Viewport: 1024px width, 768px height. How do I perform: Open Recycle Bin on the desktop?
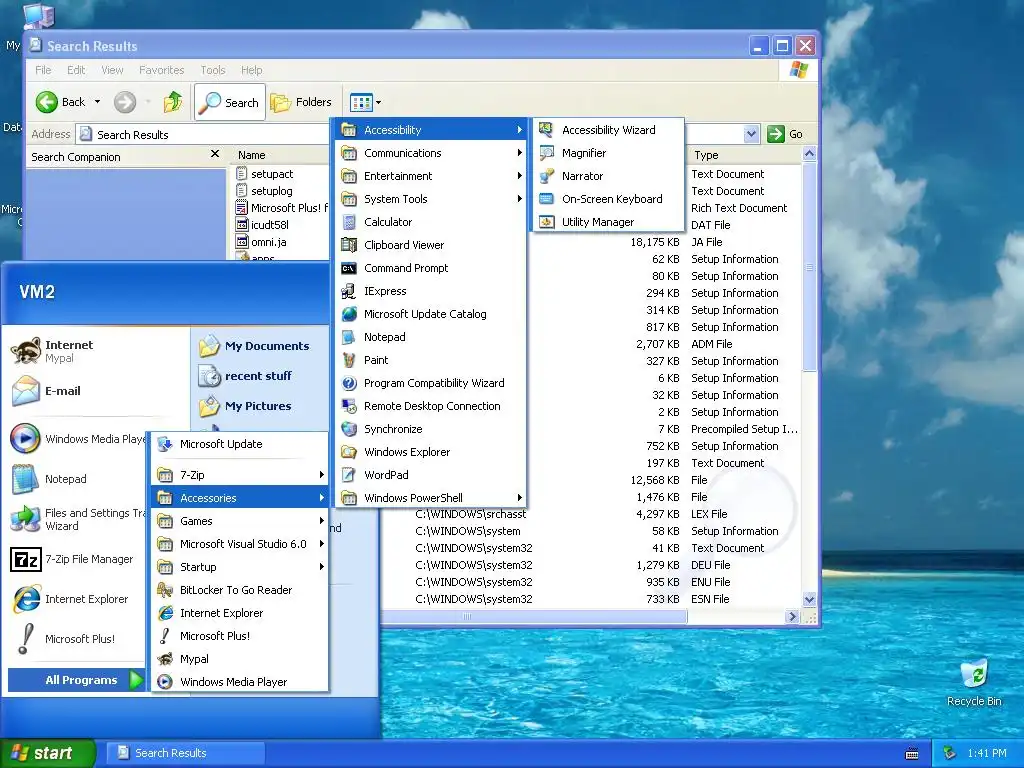tap(974, 683)
